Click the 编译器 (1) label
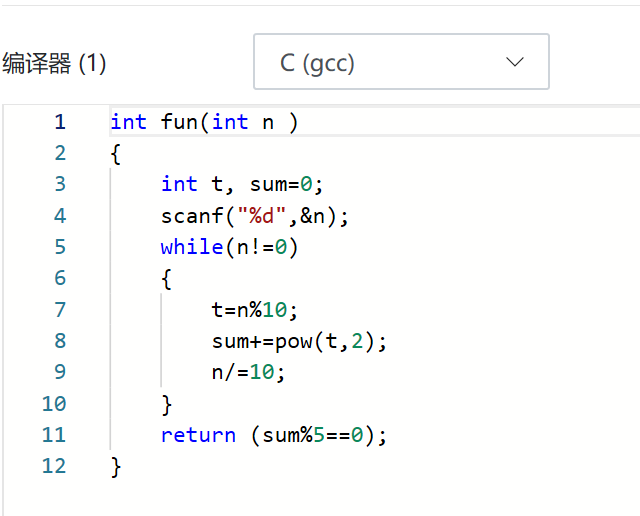Image resolution: width=640 pixels, height=516 pixels. pos(54,64)
